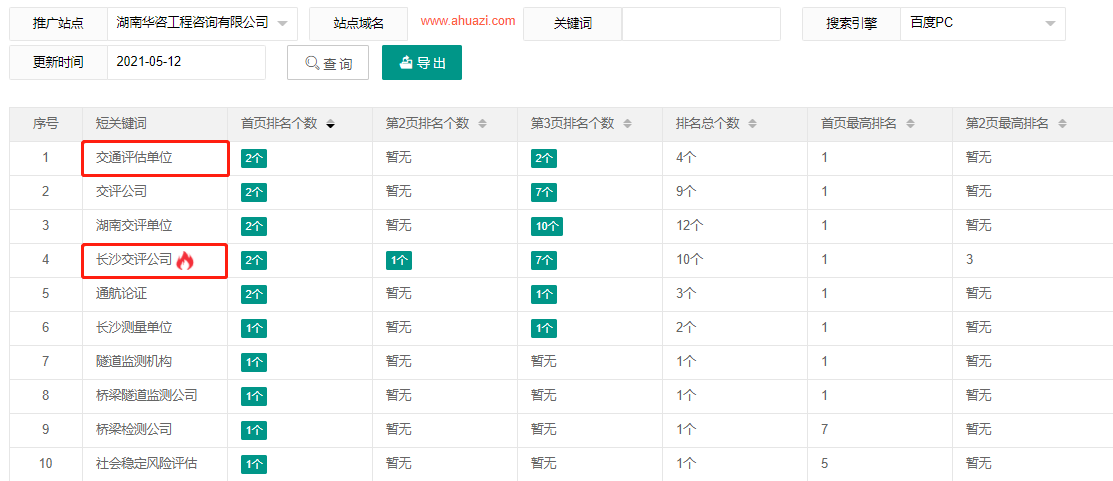Click the 查询 search button
Image resolution: width=1113 pixels, height=481 pixels.
[x=328, y=63]
